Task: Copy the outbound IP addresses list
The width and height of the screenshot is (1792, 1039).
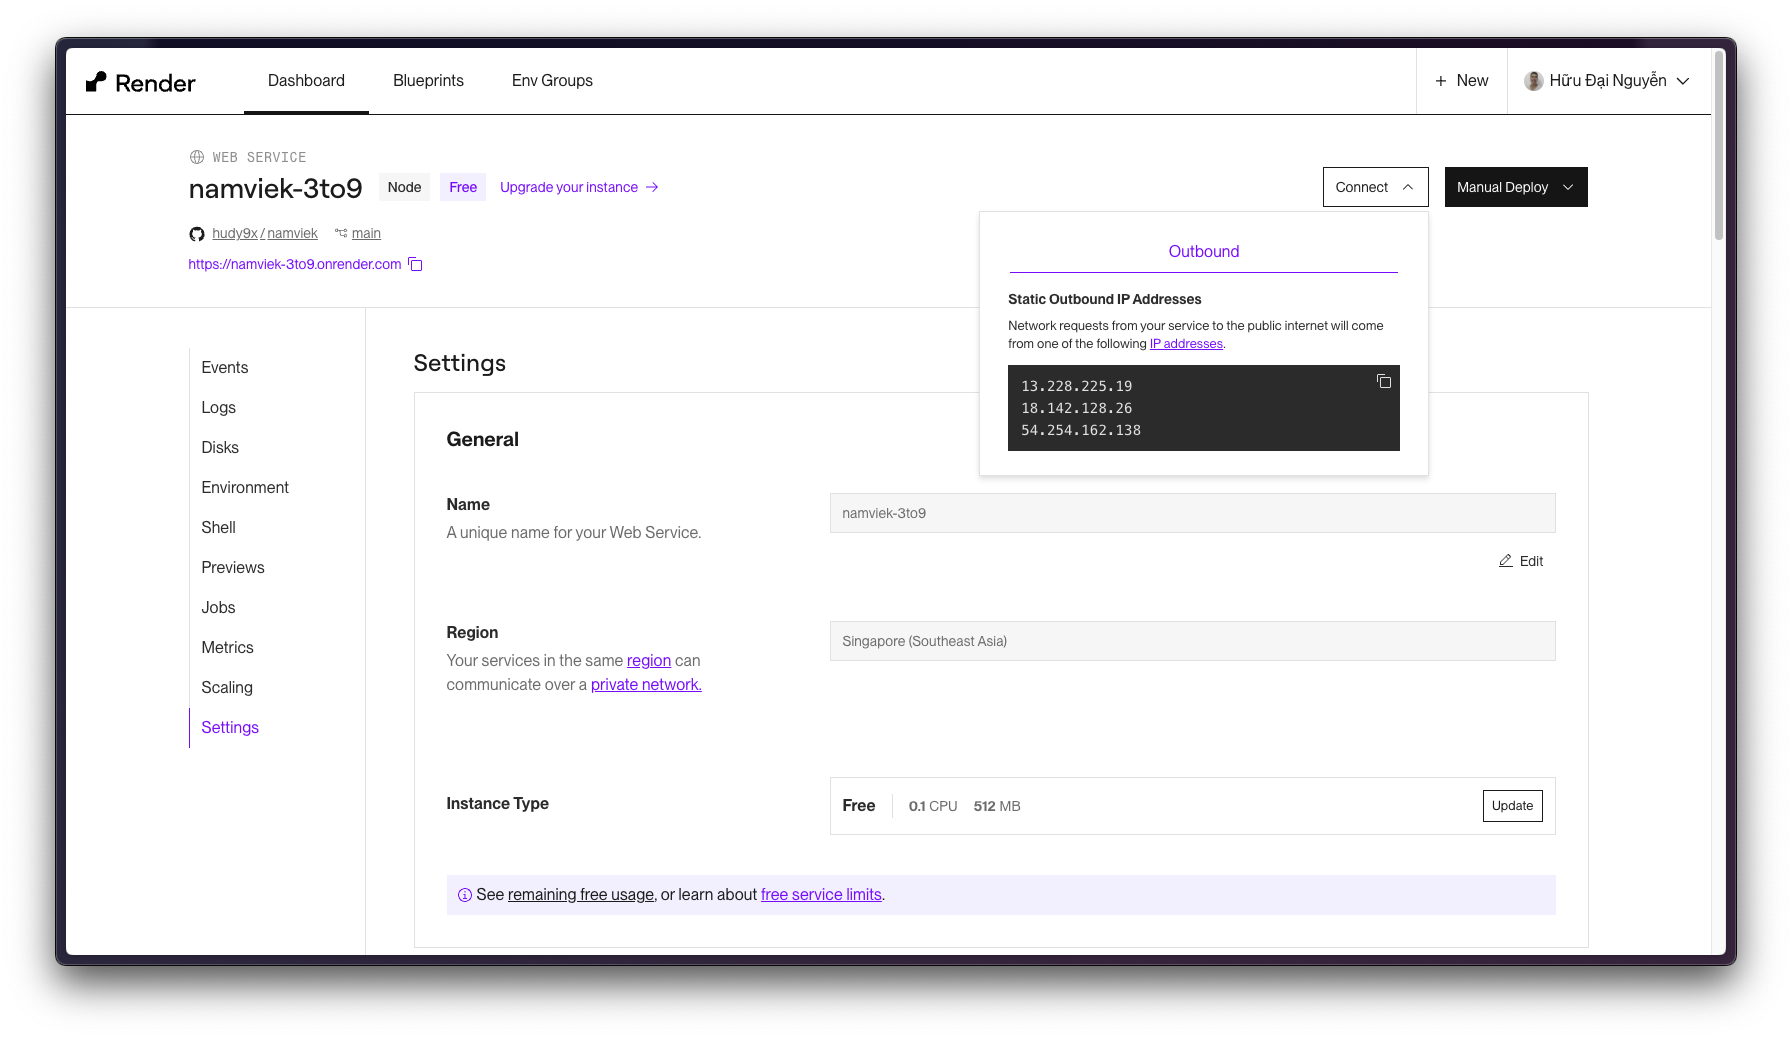Action: [1384, 381]
